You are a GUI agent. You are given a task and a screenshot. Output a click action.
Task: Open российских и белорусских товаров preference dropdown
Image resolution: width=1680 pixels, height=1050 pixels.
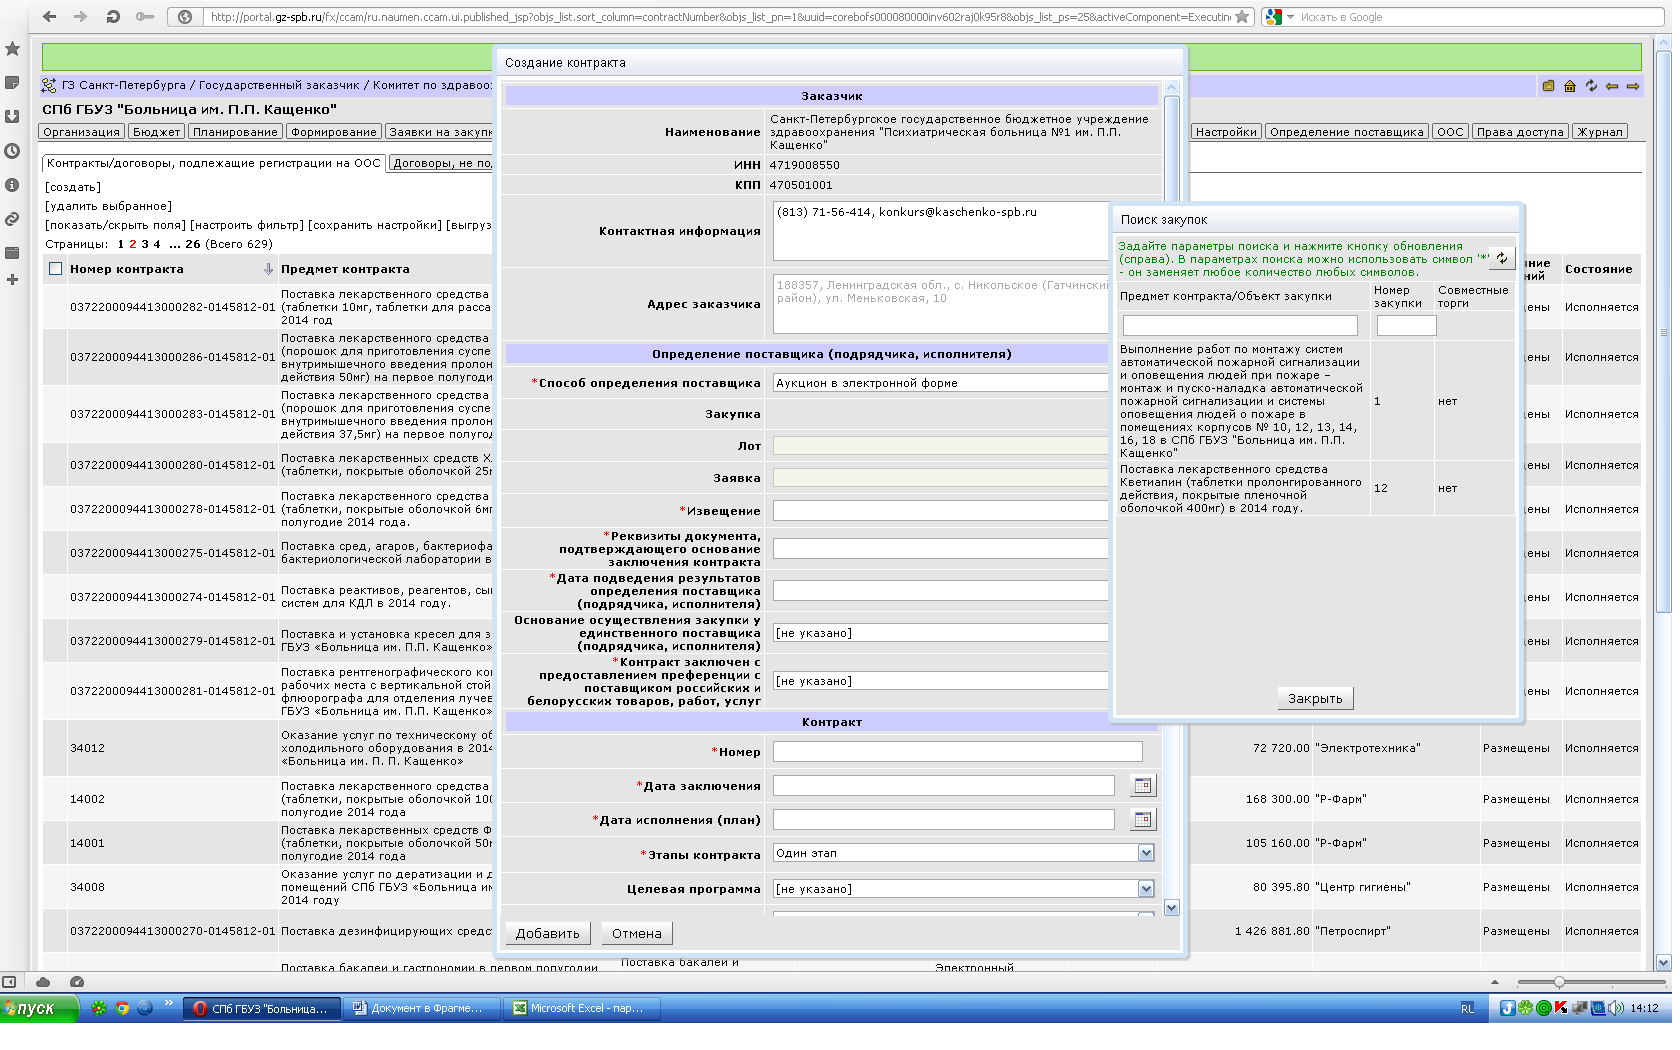click(x=940, y=681)
